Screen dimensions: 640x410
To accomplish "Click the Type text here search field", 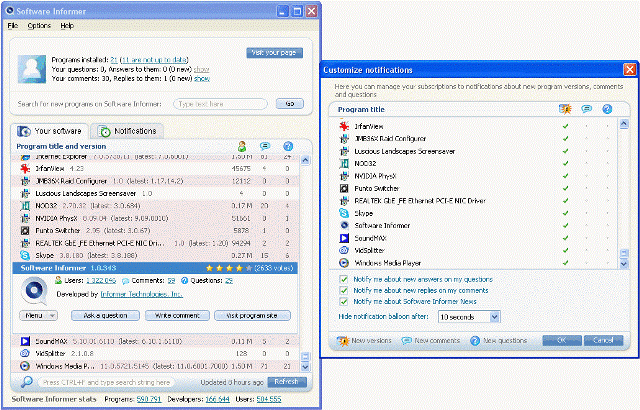I will (220, 104).
